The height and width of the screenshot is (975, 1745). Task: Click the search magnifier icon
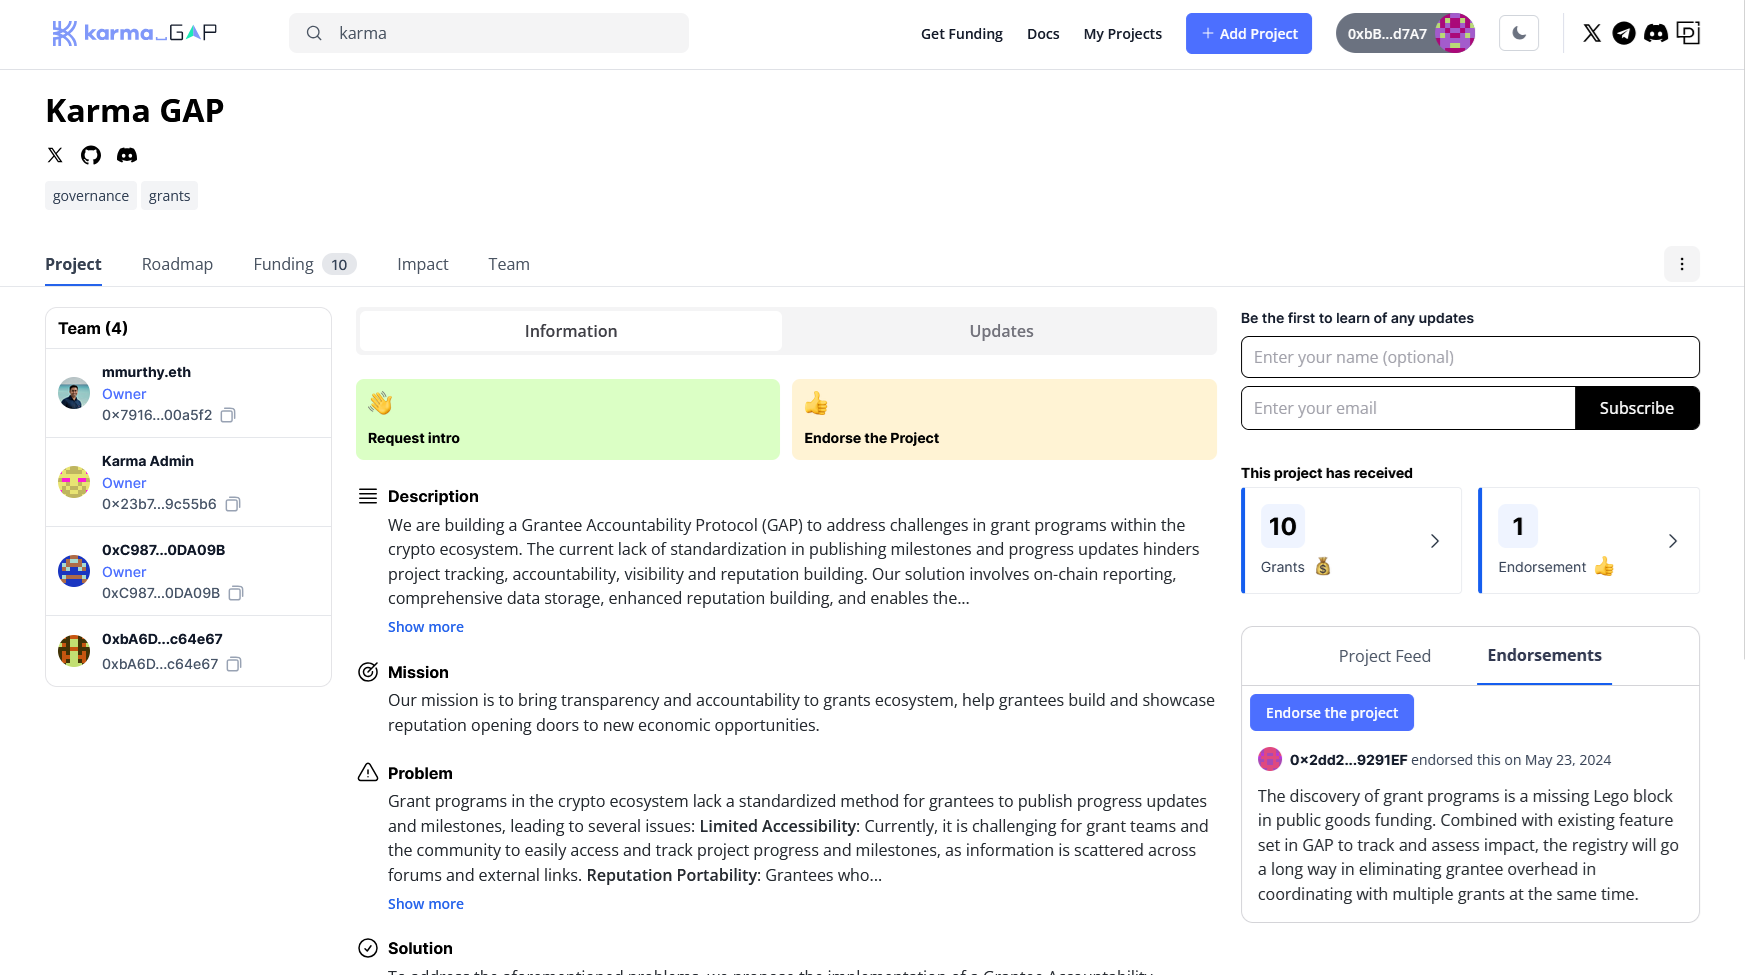pos(314,33)
